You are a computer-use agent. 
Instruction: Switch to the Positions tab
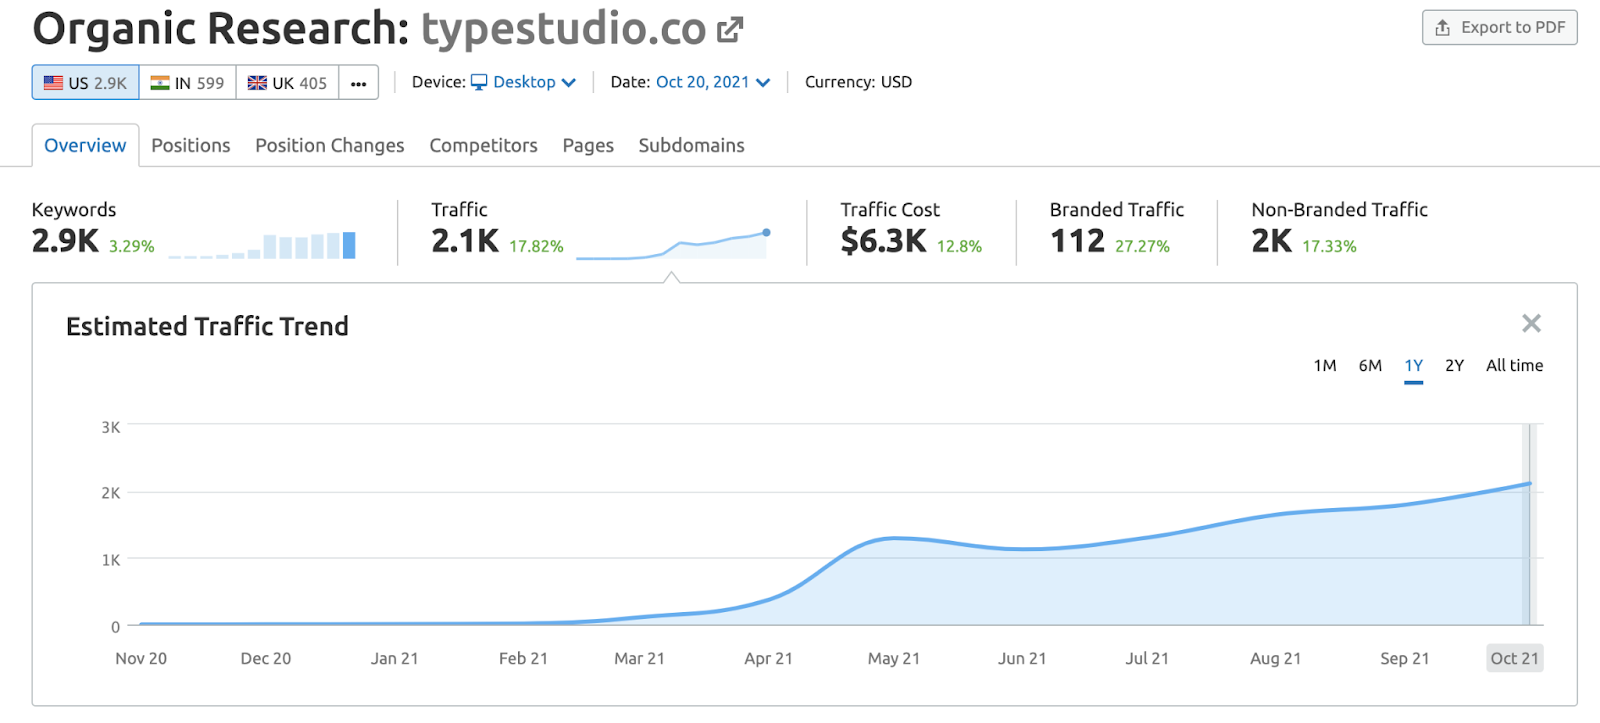pyautogui.click(x=190, y=145)
